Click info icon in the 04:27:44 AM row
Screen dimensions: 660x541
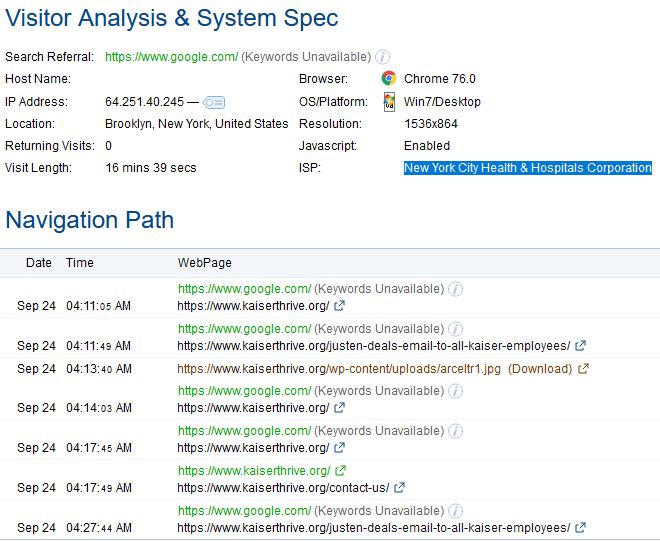[455, 511]
